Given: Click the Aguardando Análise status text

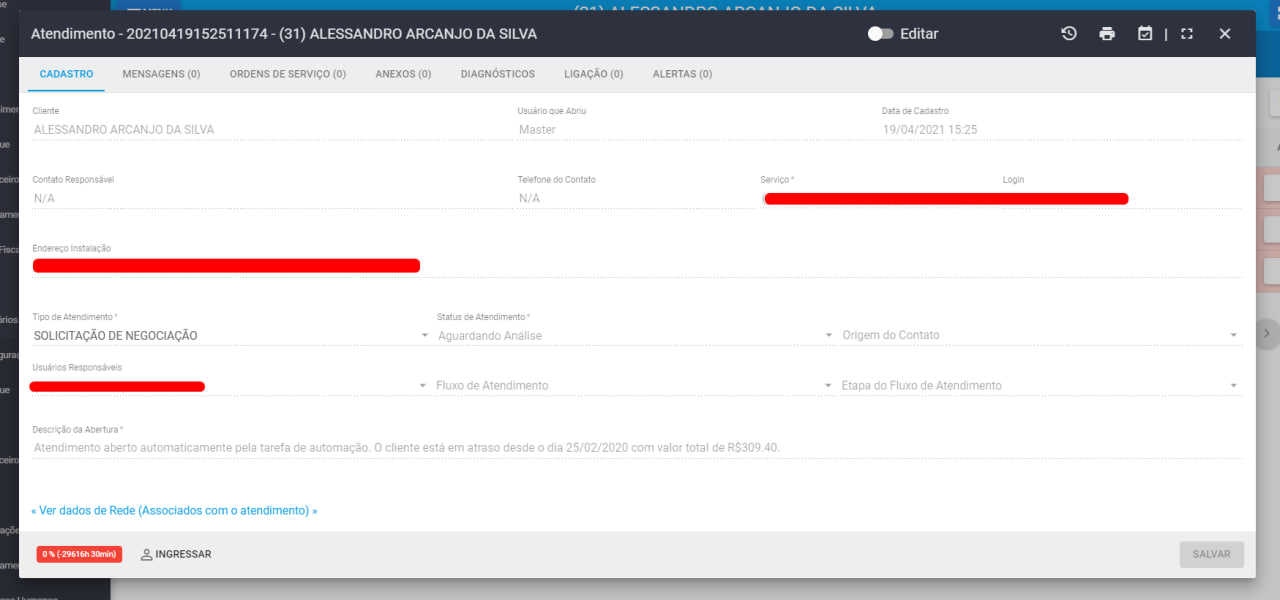Looking at the screenshot, I should point(490,336).
